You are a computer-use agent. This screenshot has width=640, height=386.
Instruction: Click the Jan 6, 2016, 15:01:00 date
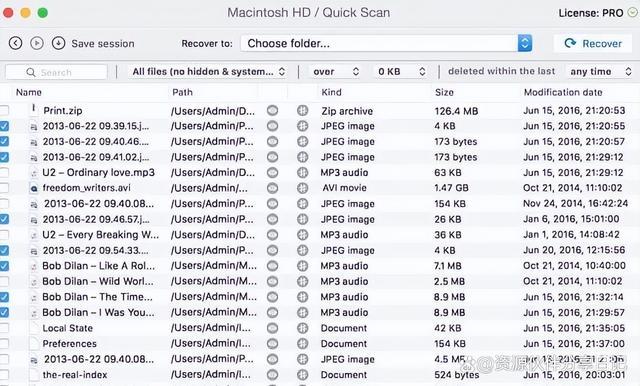pos(571,219)
